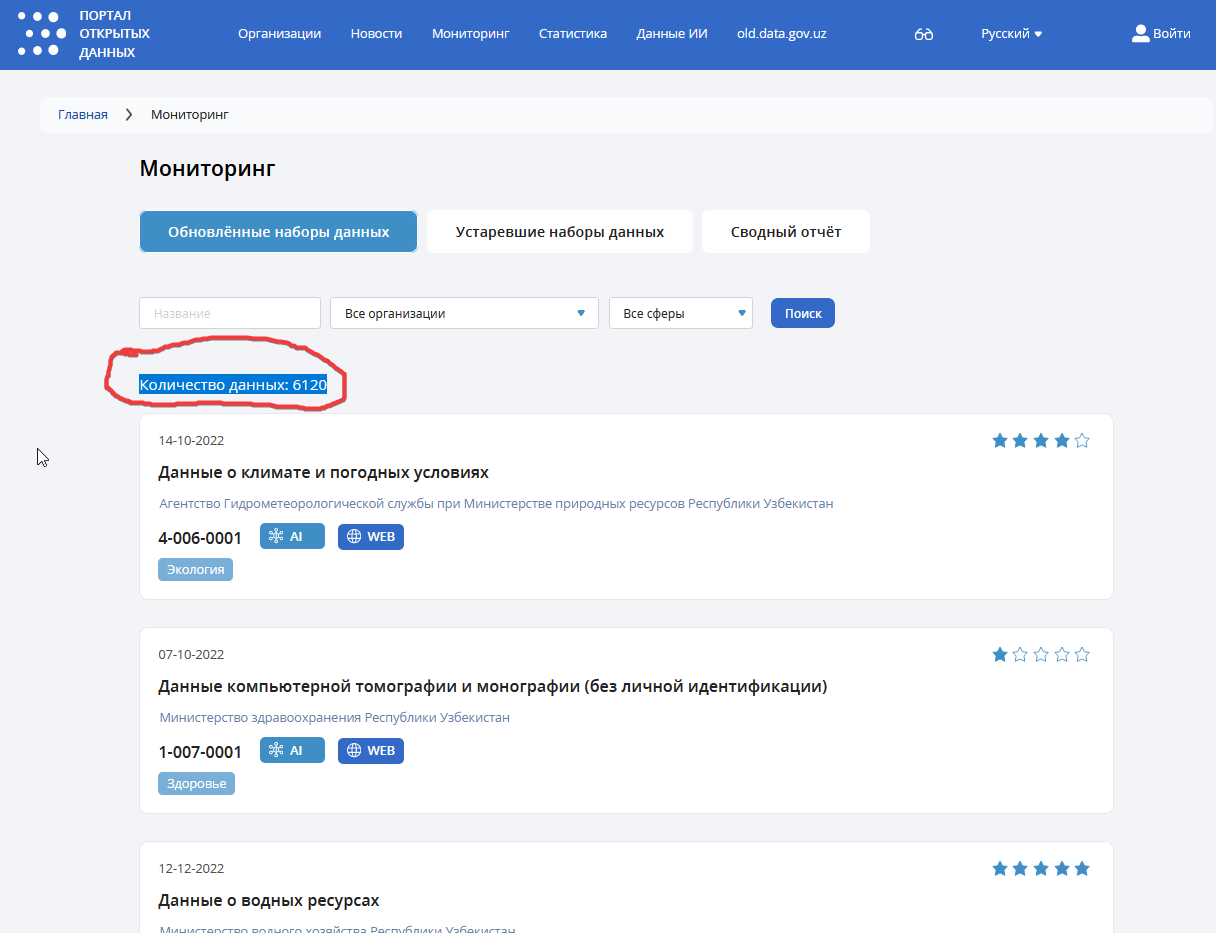Open Мониторинг in top navigation
Image resolution: width=1216 pixels, height=933 pixels.
[471, 34]
